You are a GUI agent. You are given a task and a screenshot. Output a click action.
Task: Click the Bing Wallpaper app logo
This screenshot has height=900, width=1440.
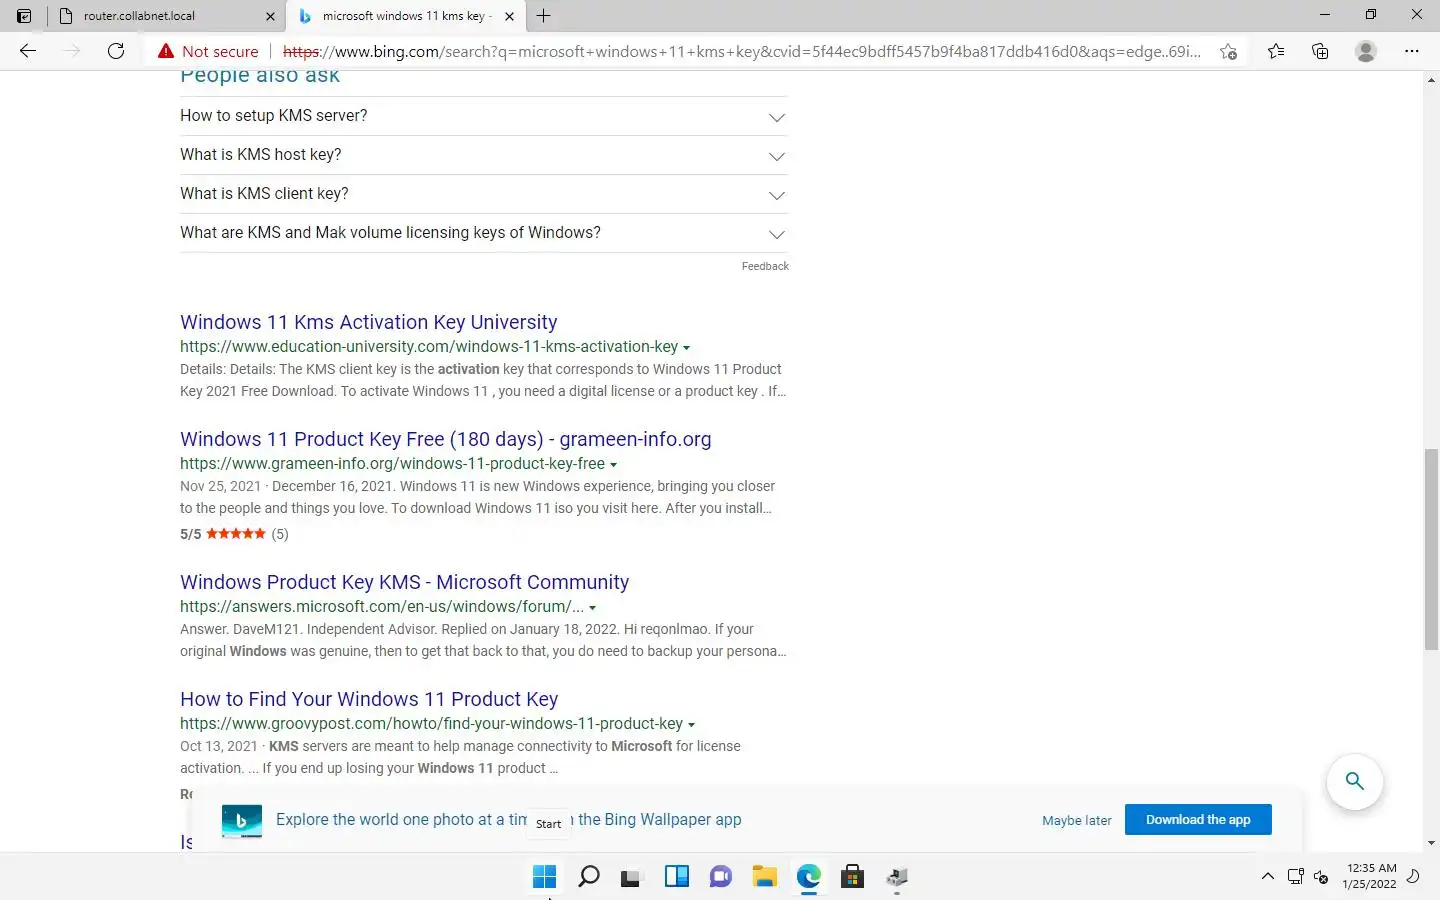pos(241,820)
